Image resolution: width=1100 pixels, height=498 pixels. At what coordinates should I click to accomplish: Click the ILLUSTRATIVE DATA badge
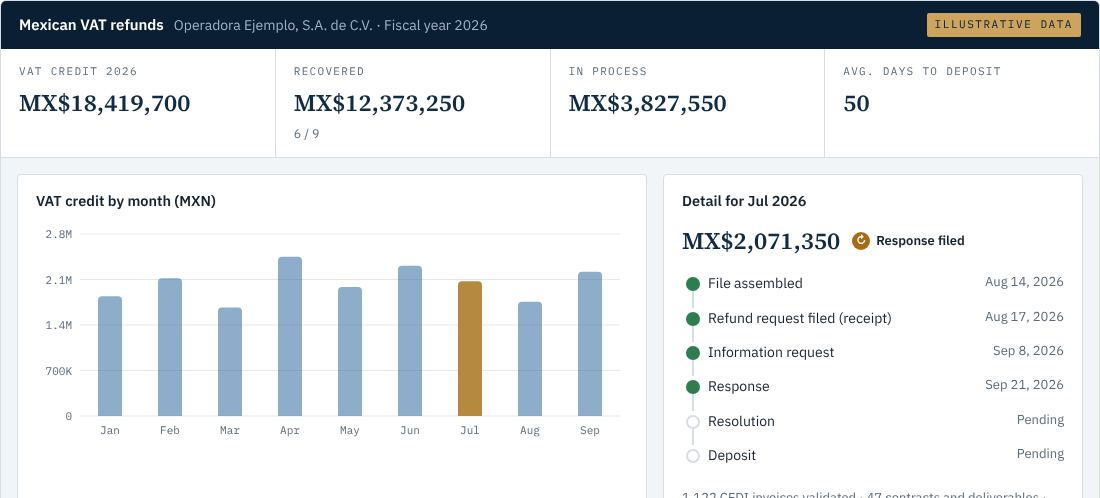point(1003,25)
